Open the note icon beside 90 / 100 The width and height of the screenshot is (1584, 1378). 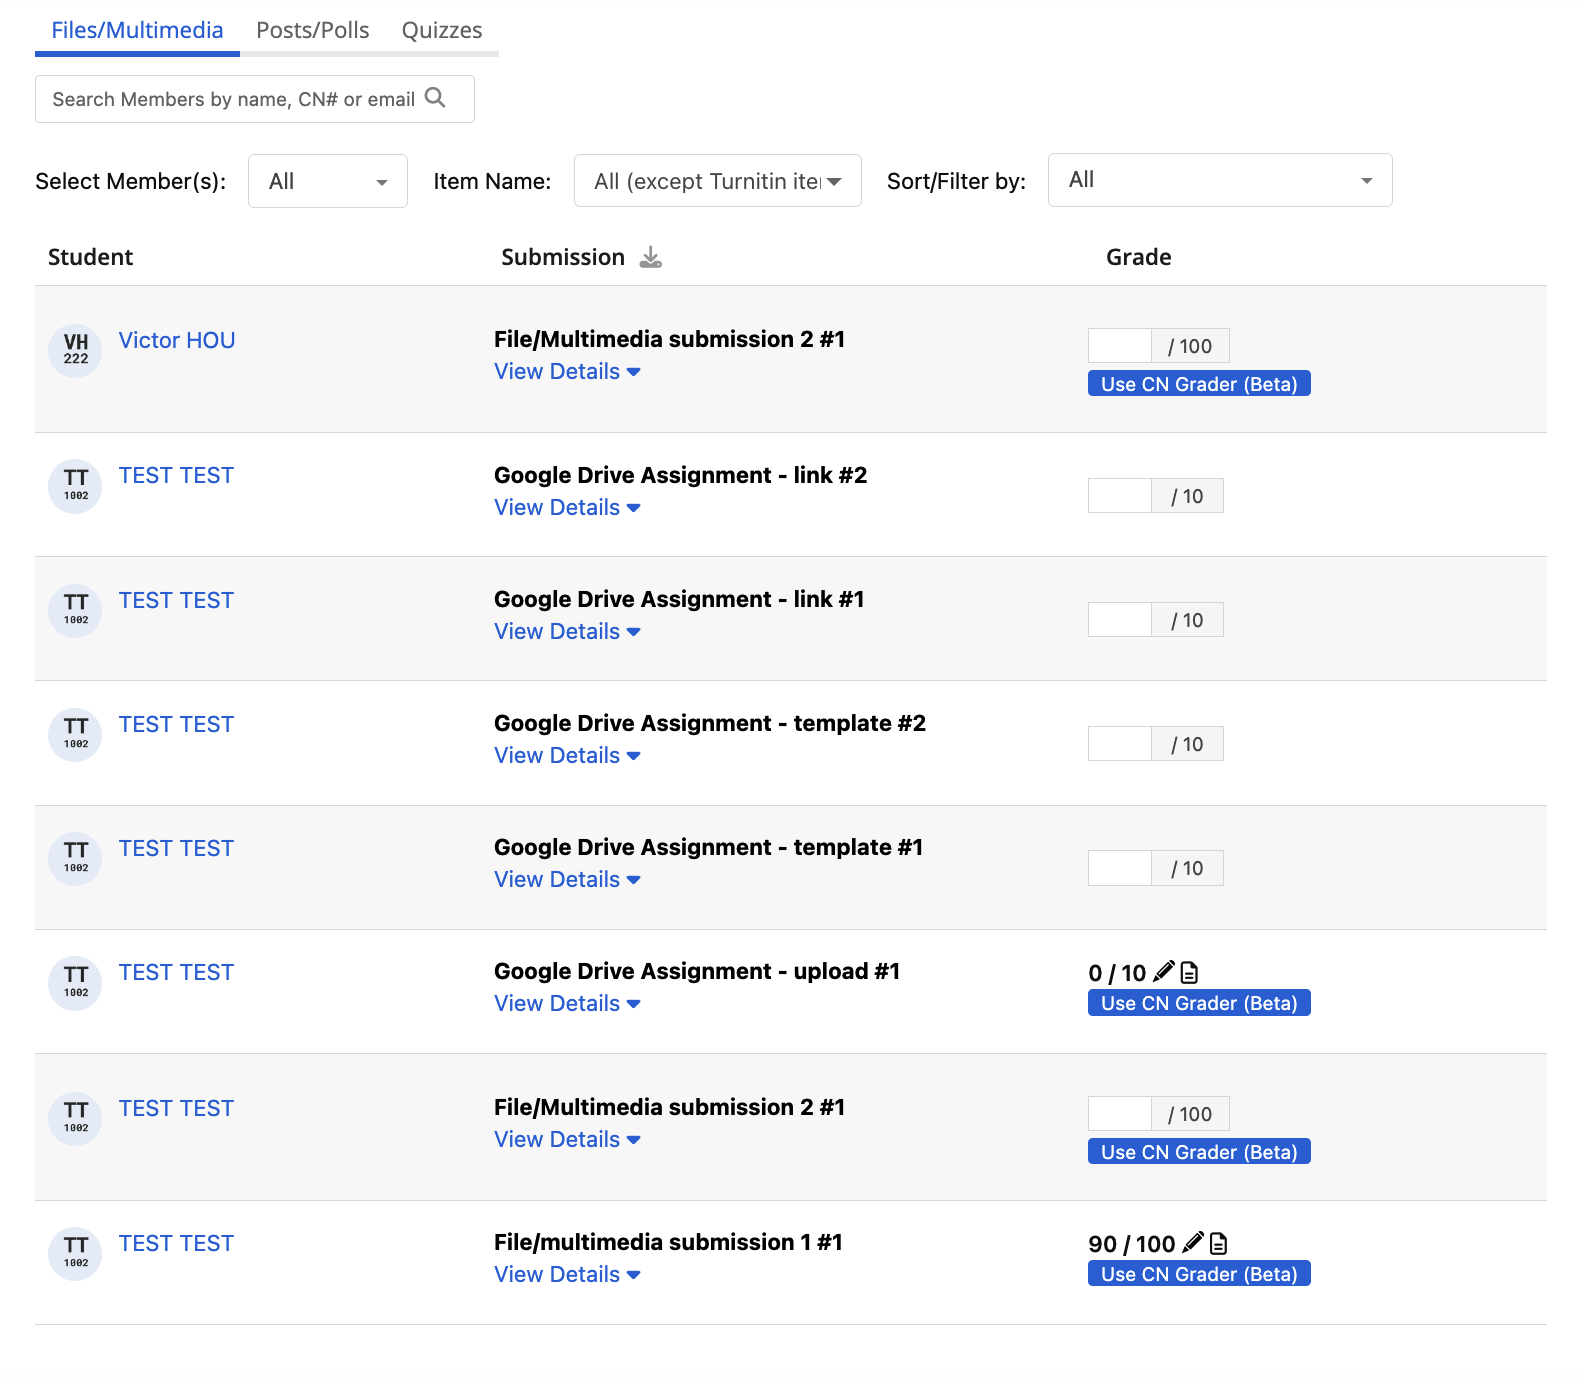pos(1218,1243)
